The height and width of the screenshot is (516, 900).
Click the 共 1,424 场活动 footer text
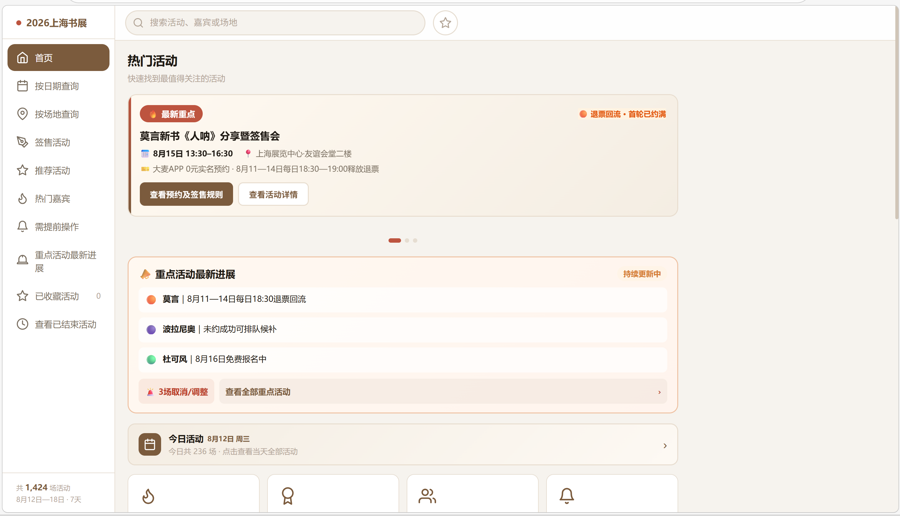(43, 487)
